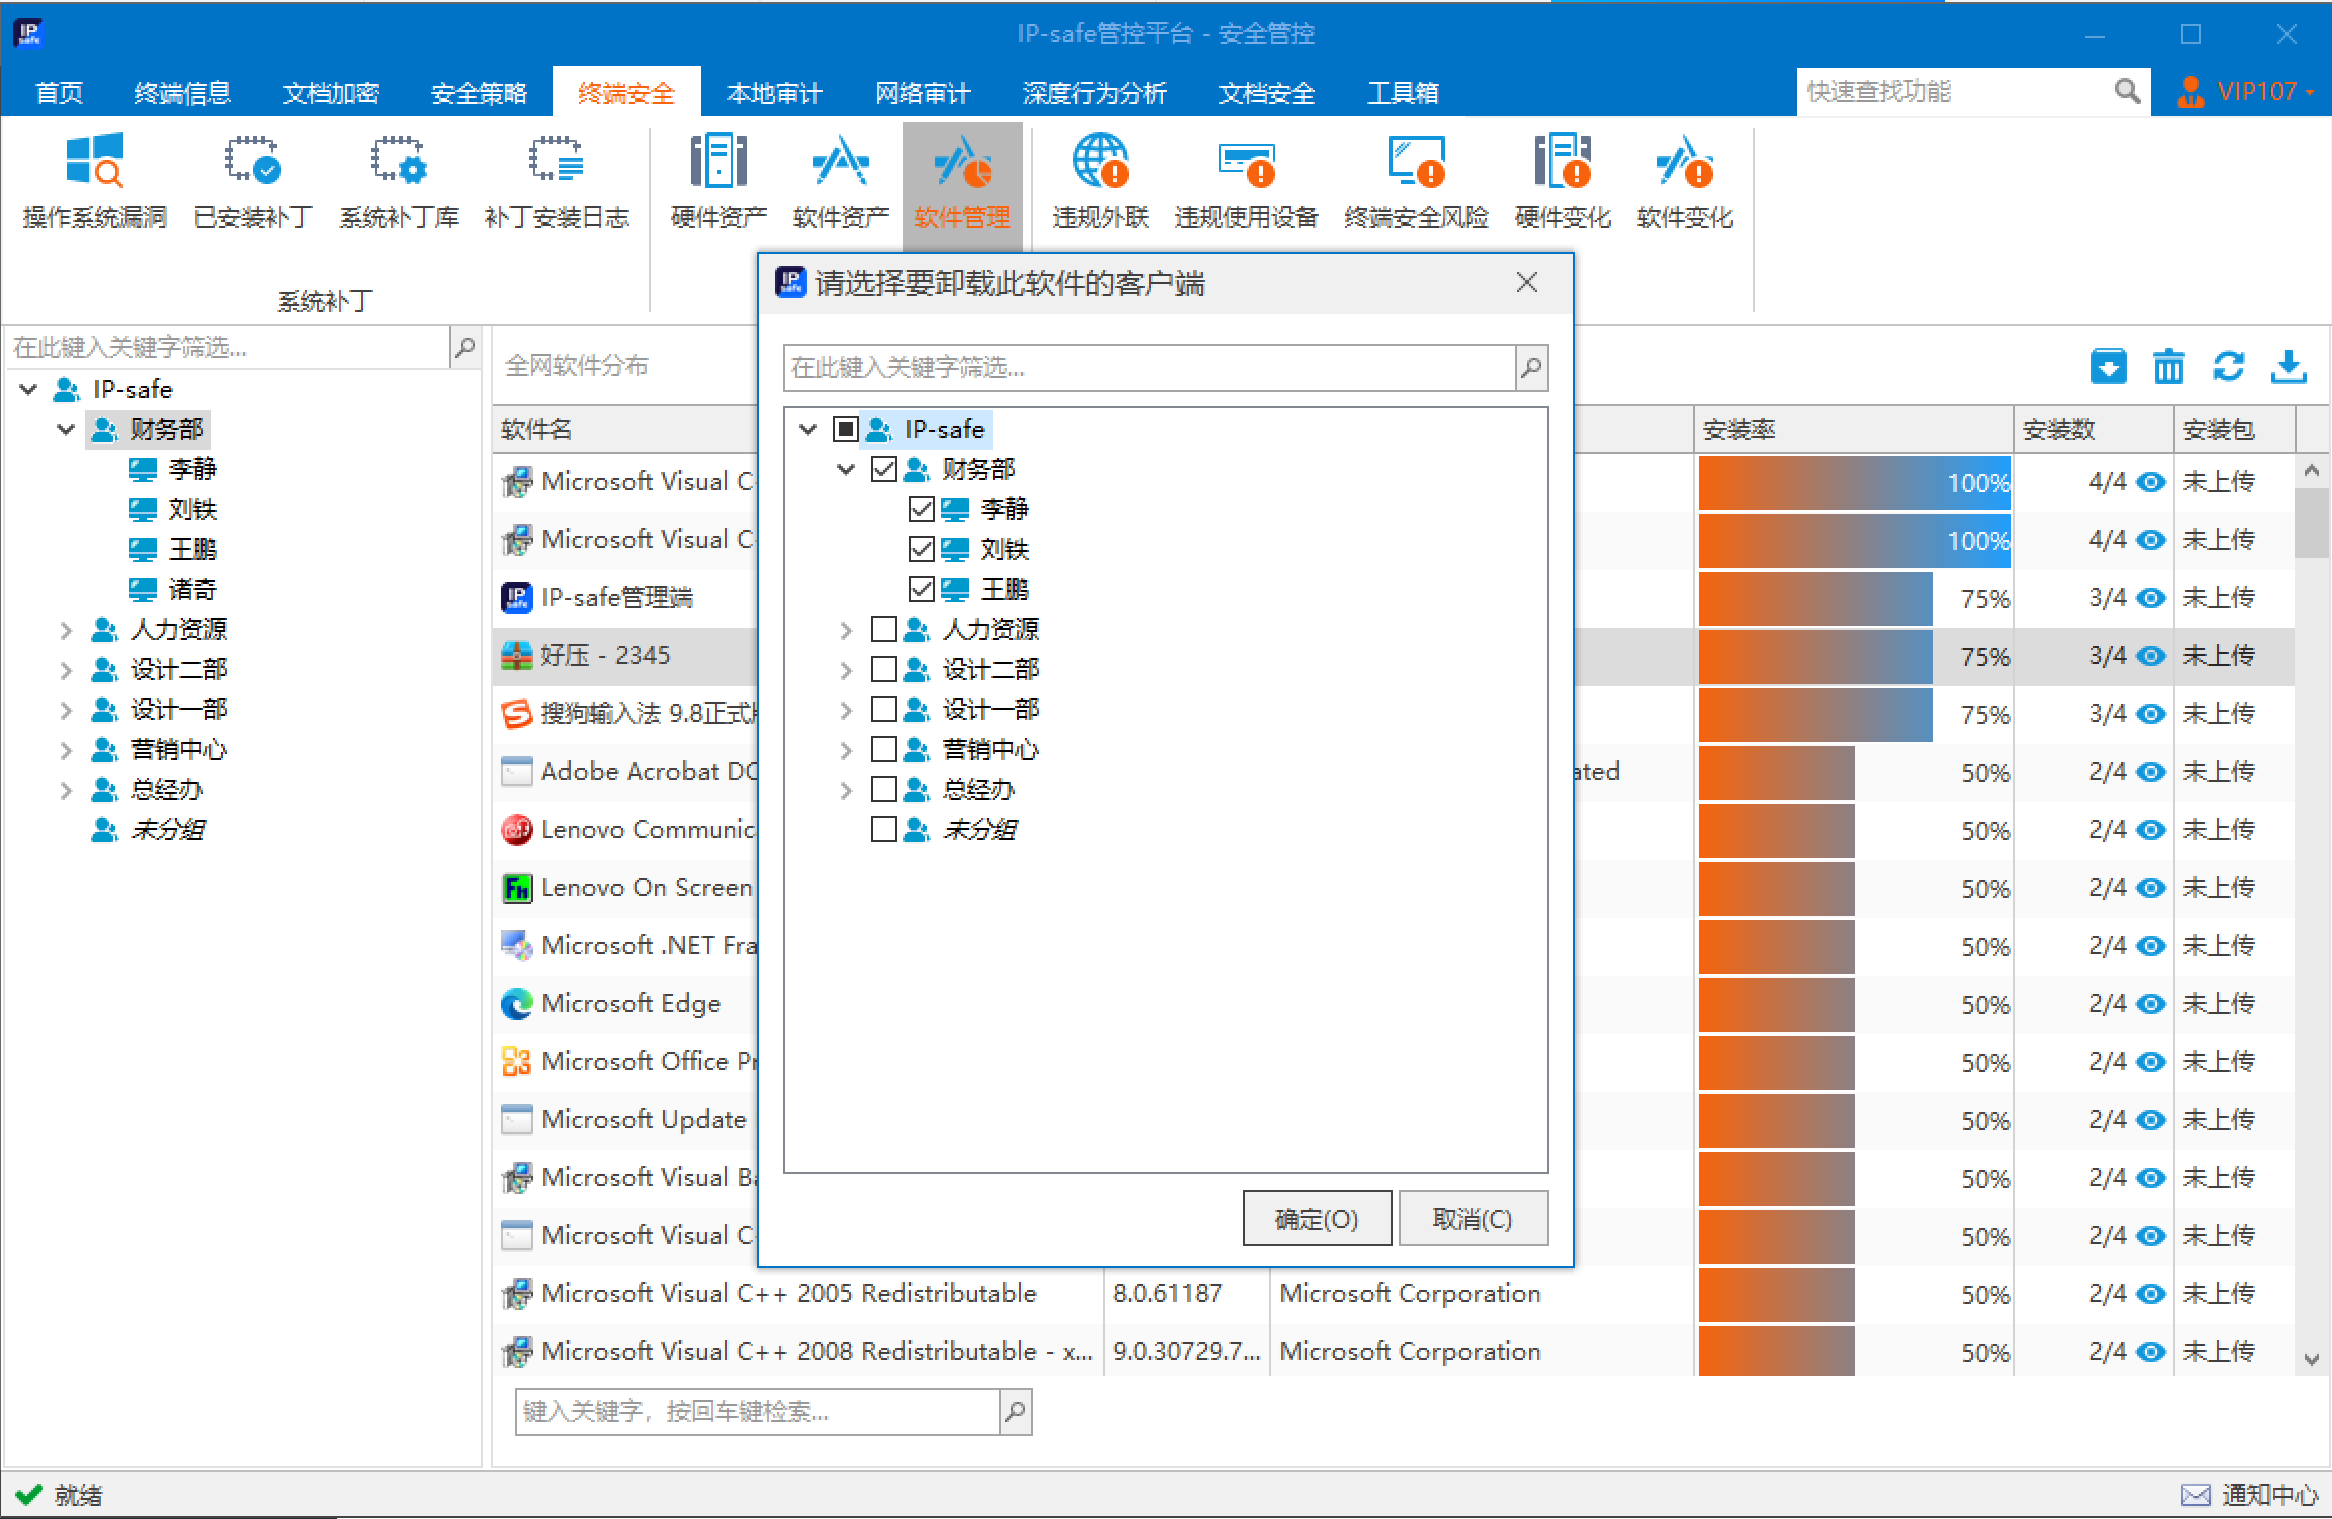
Task: Check the 总经办 checkbox in dialog
Action: (883, 789)
